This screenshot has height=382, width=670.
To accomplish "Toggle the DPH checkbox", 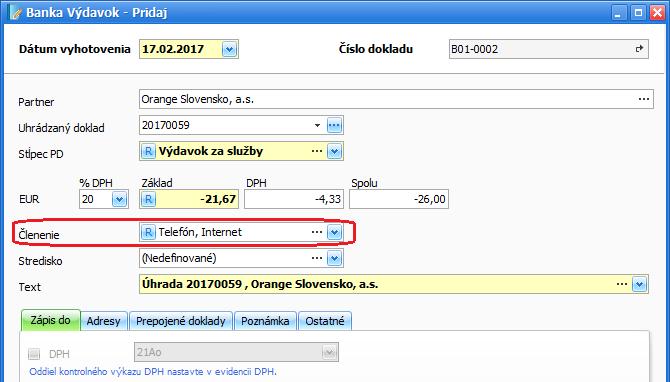I will (34, 354).
